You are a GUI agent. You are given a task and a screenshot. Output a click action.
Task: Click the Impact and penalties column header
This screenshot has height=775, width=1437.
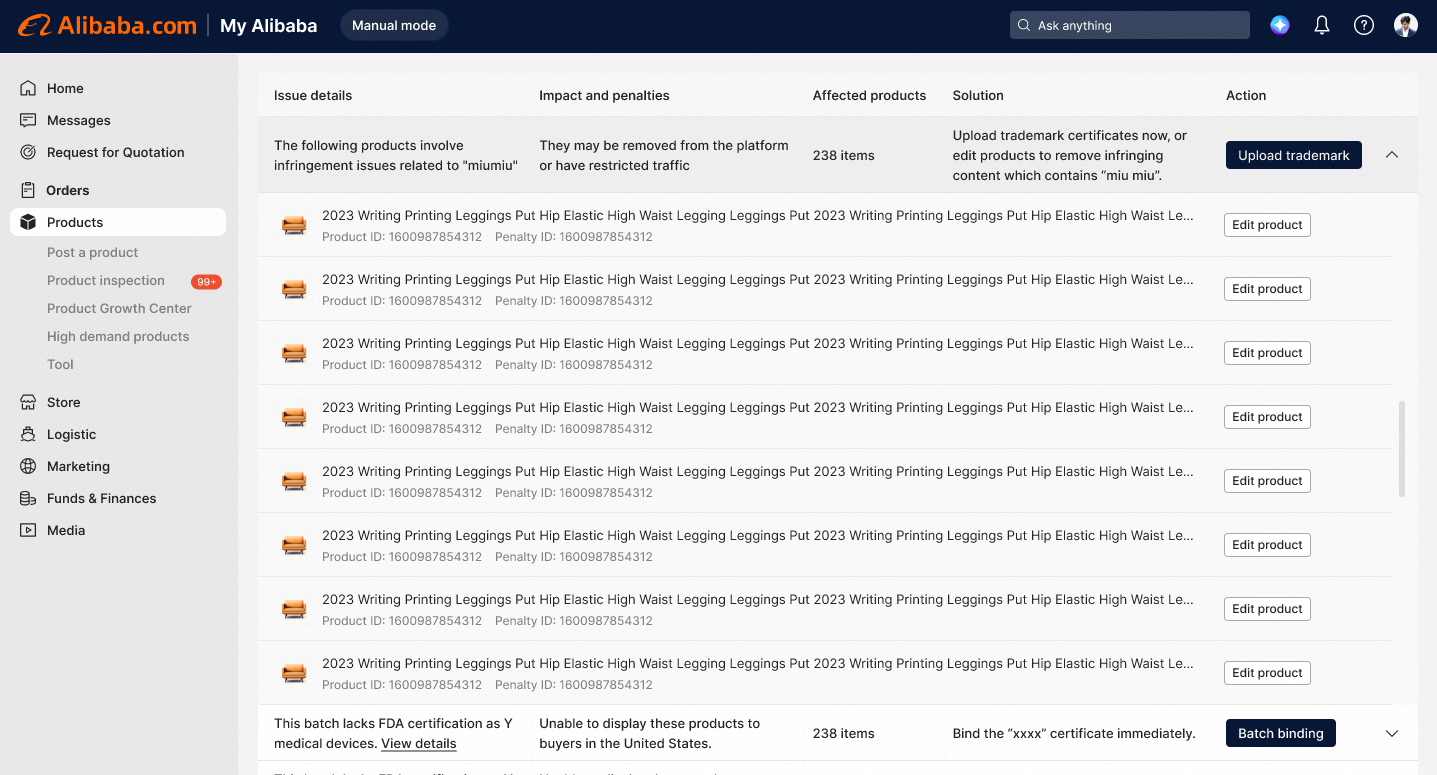[604, 95]
